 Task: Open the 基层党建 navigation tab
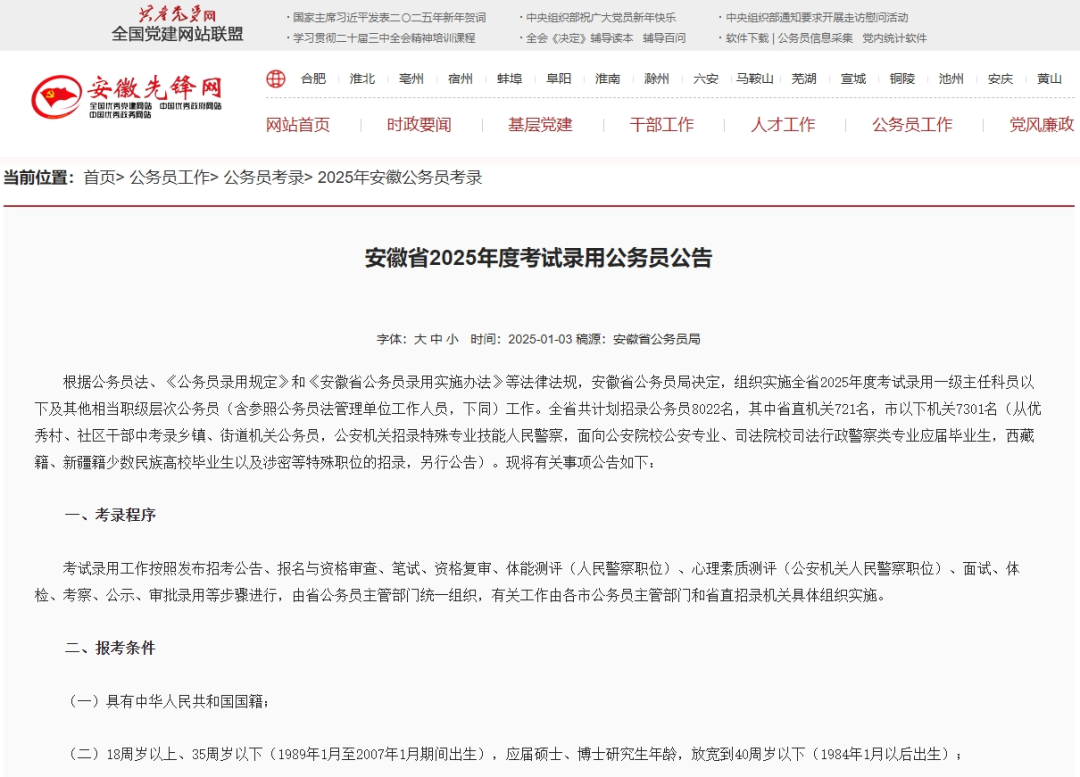pos(540,125)
